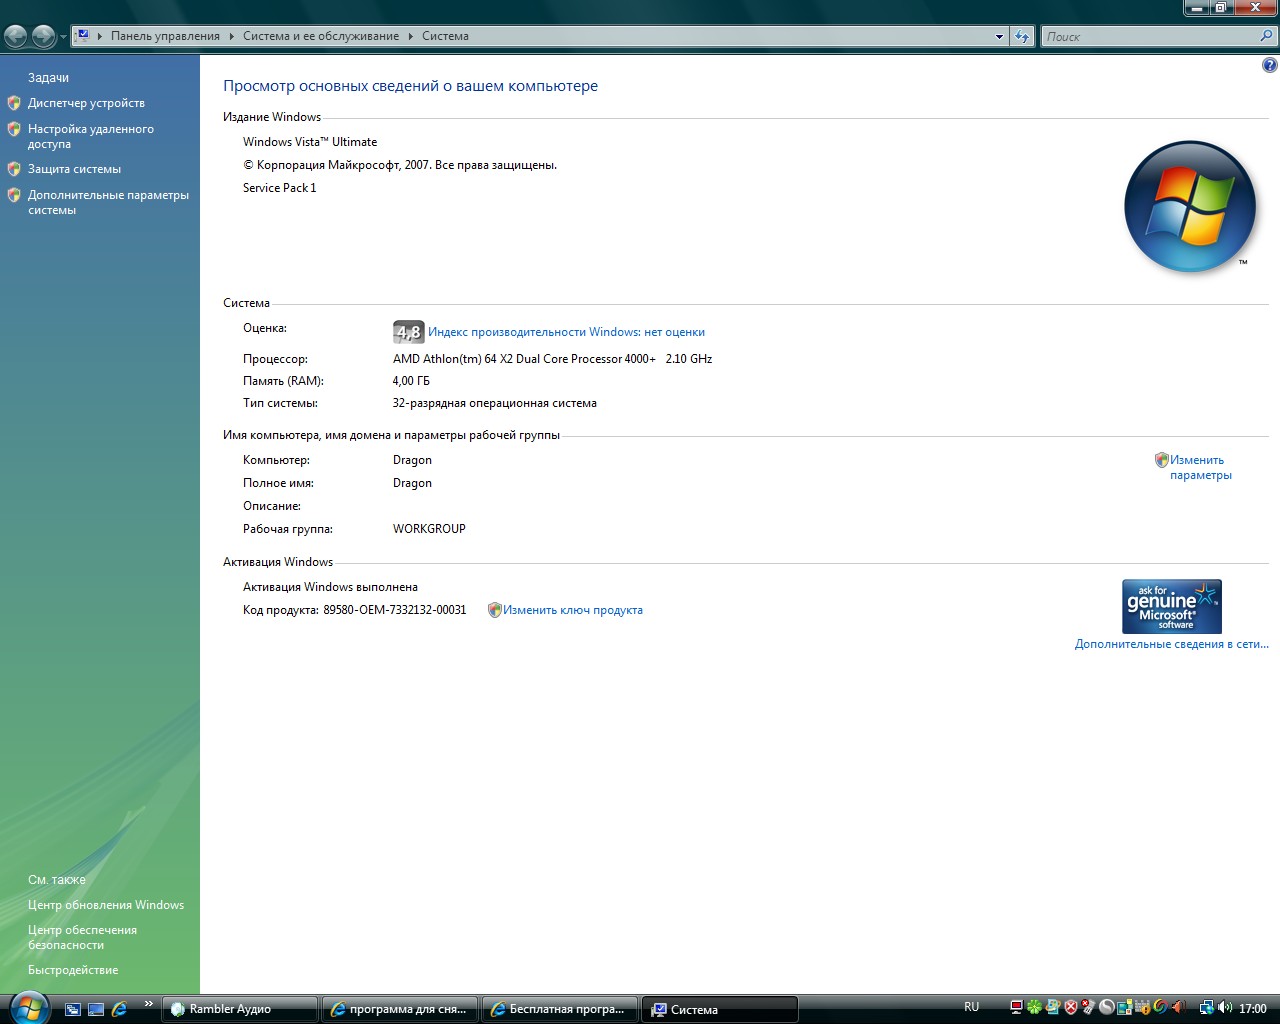Click Show desktop quick launch icon

click(x=96, y=1009)
